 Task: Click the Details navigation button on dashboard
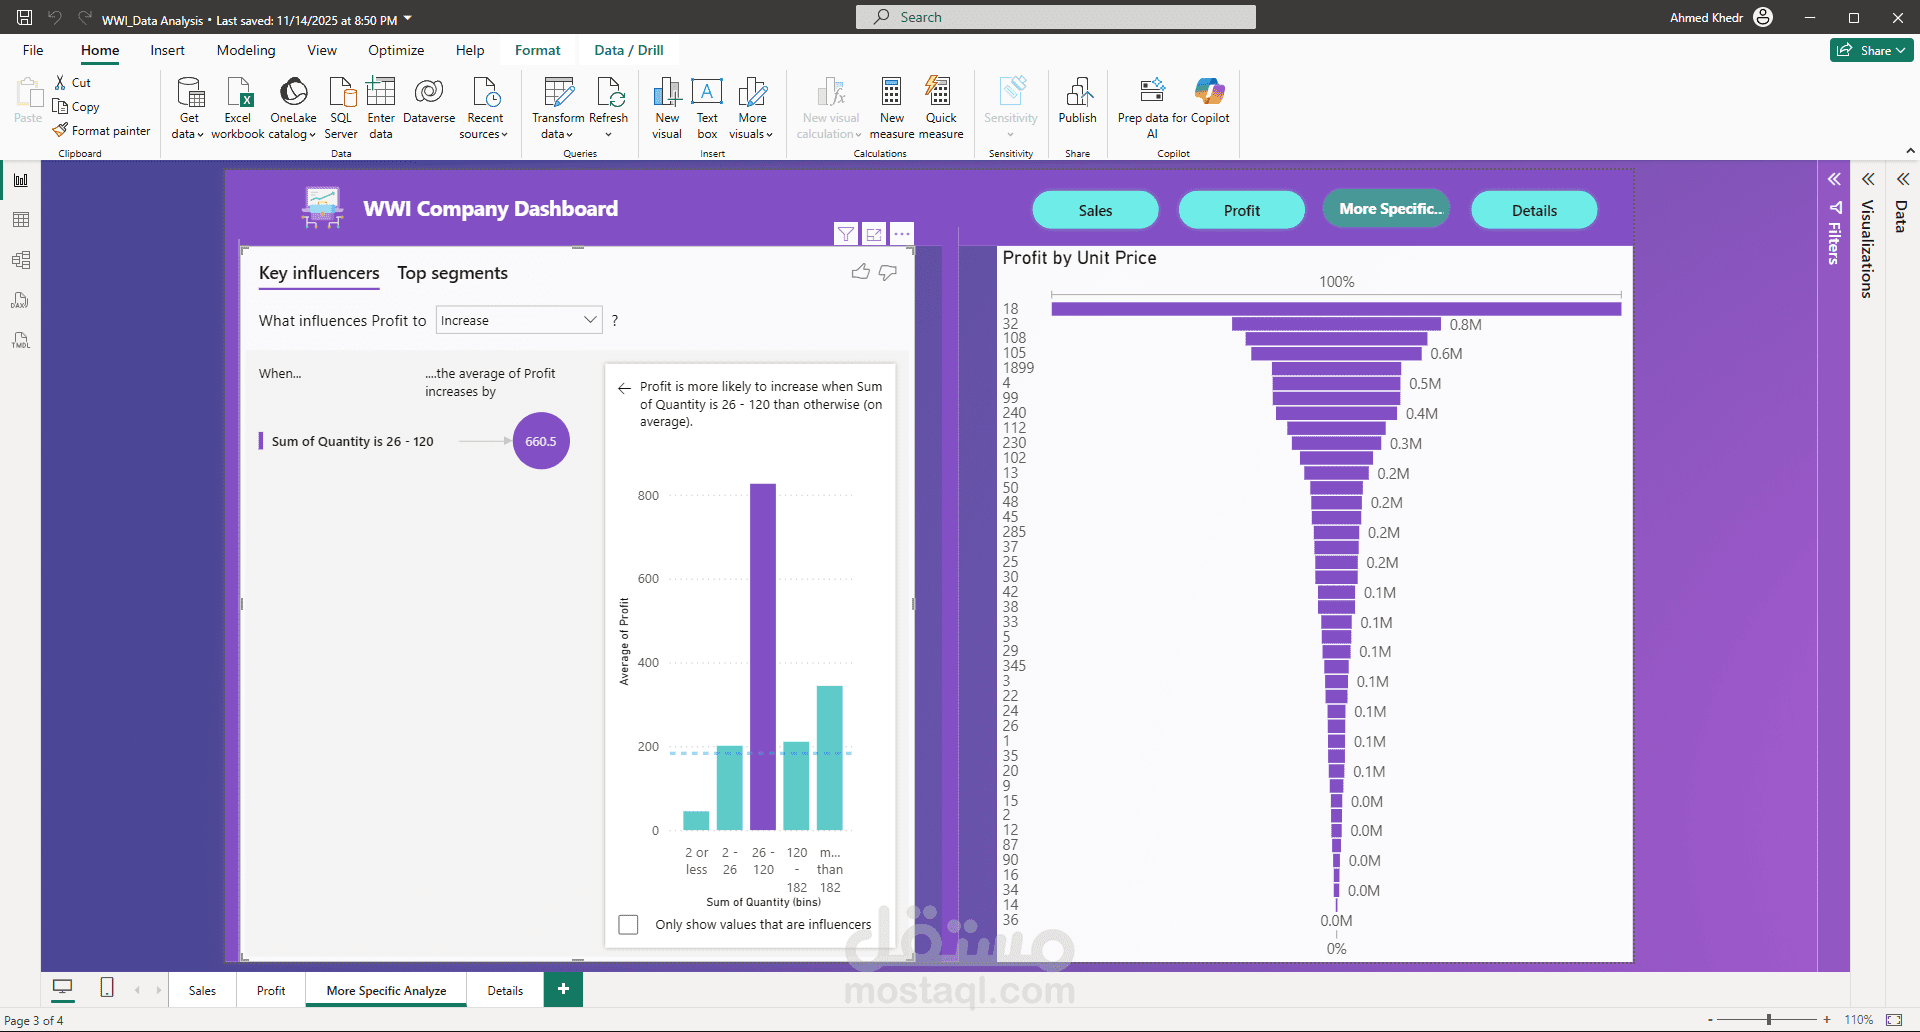click(1534, 210)
